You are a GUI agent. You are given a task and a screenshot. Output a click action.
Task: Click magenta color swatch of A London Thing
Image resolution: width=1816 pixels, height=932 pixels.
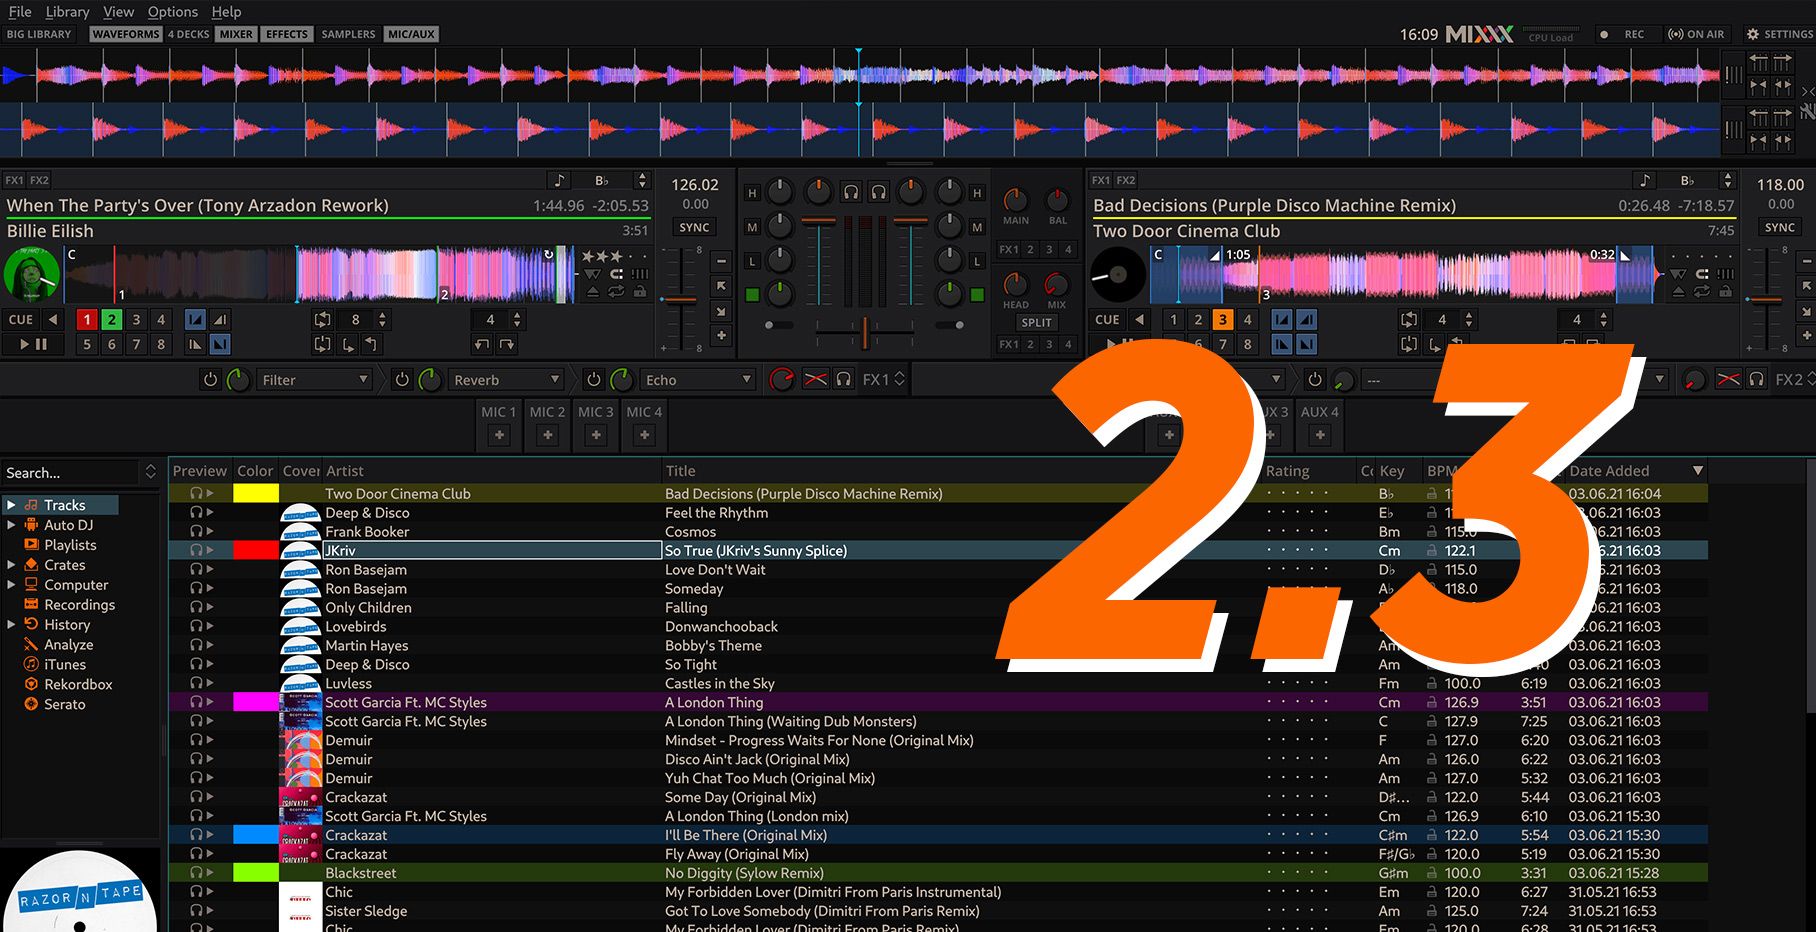pos(256,702)
